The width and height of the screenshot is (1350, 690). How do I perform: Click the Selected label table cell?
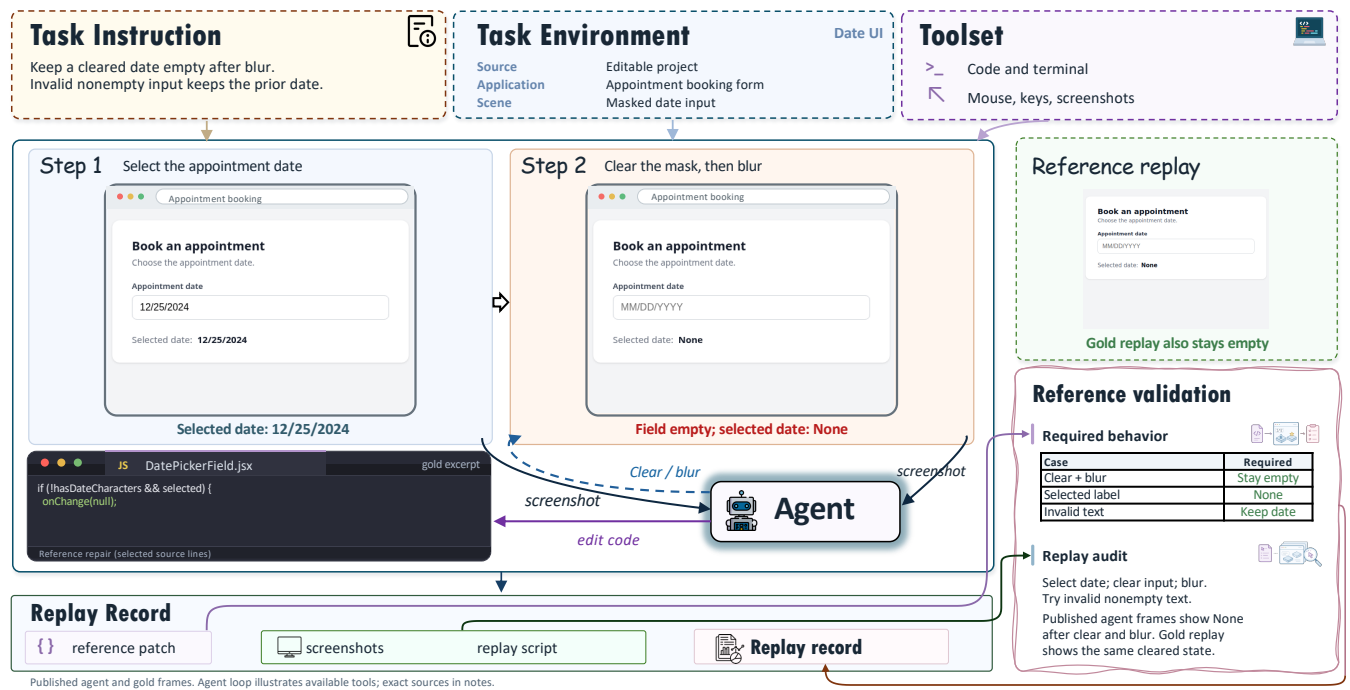click(1132, 495)
